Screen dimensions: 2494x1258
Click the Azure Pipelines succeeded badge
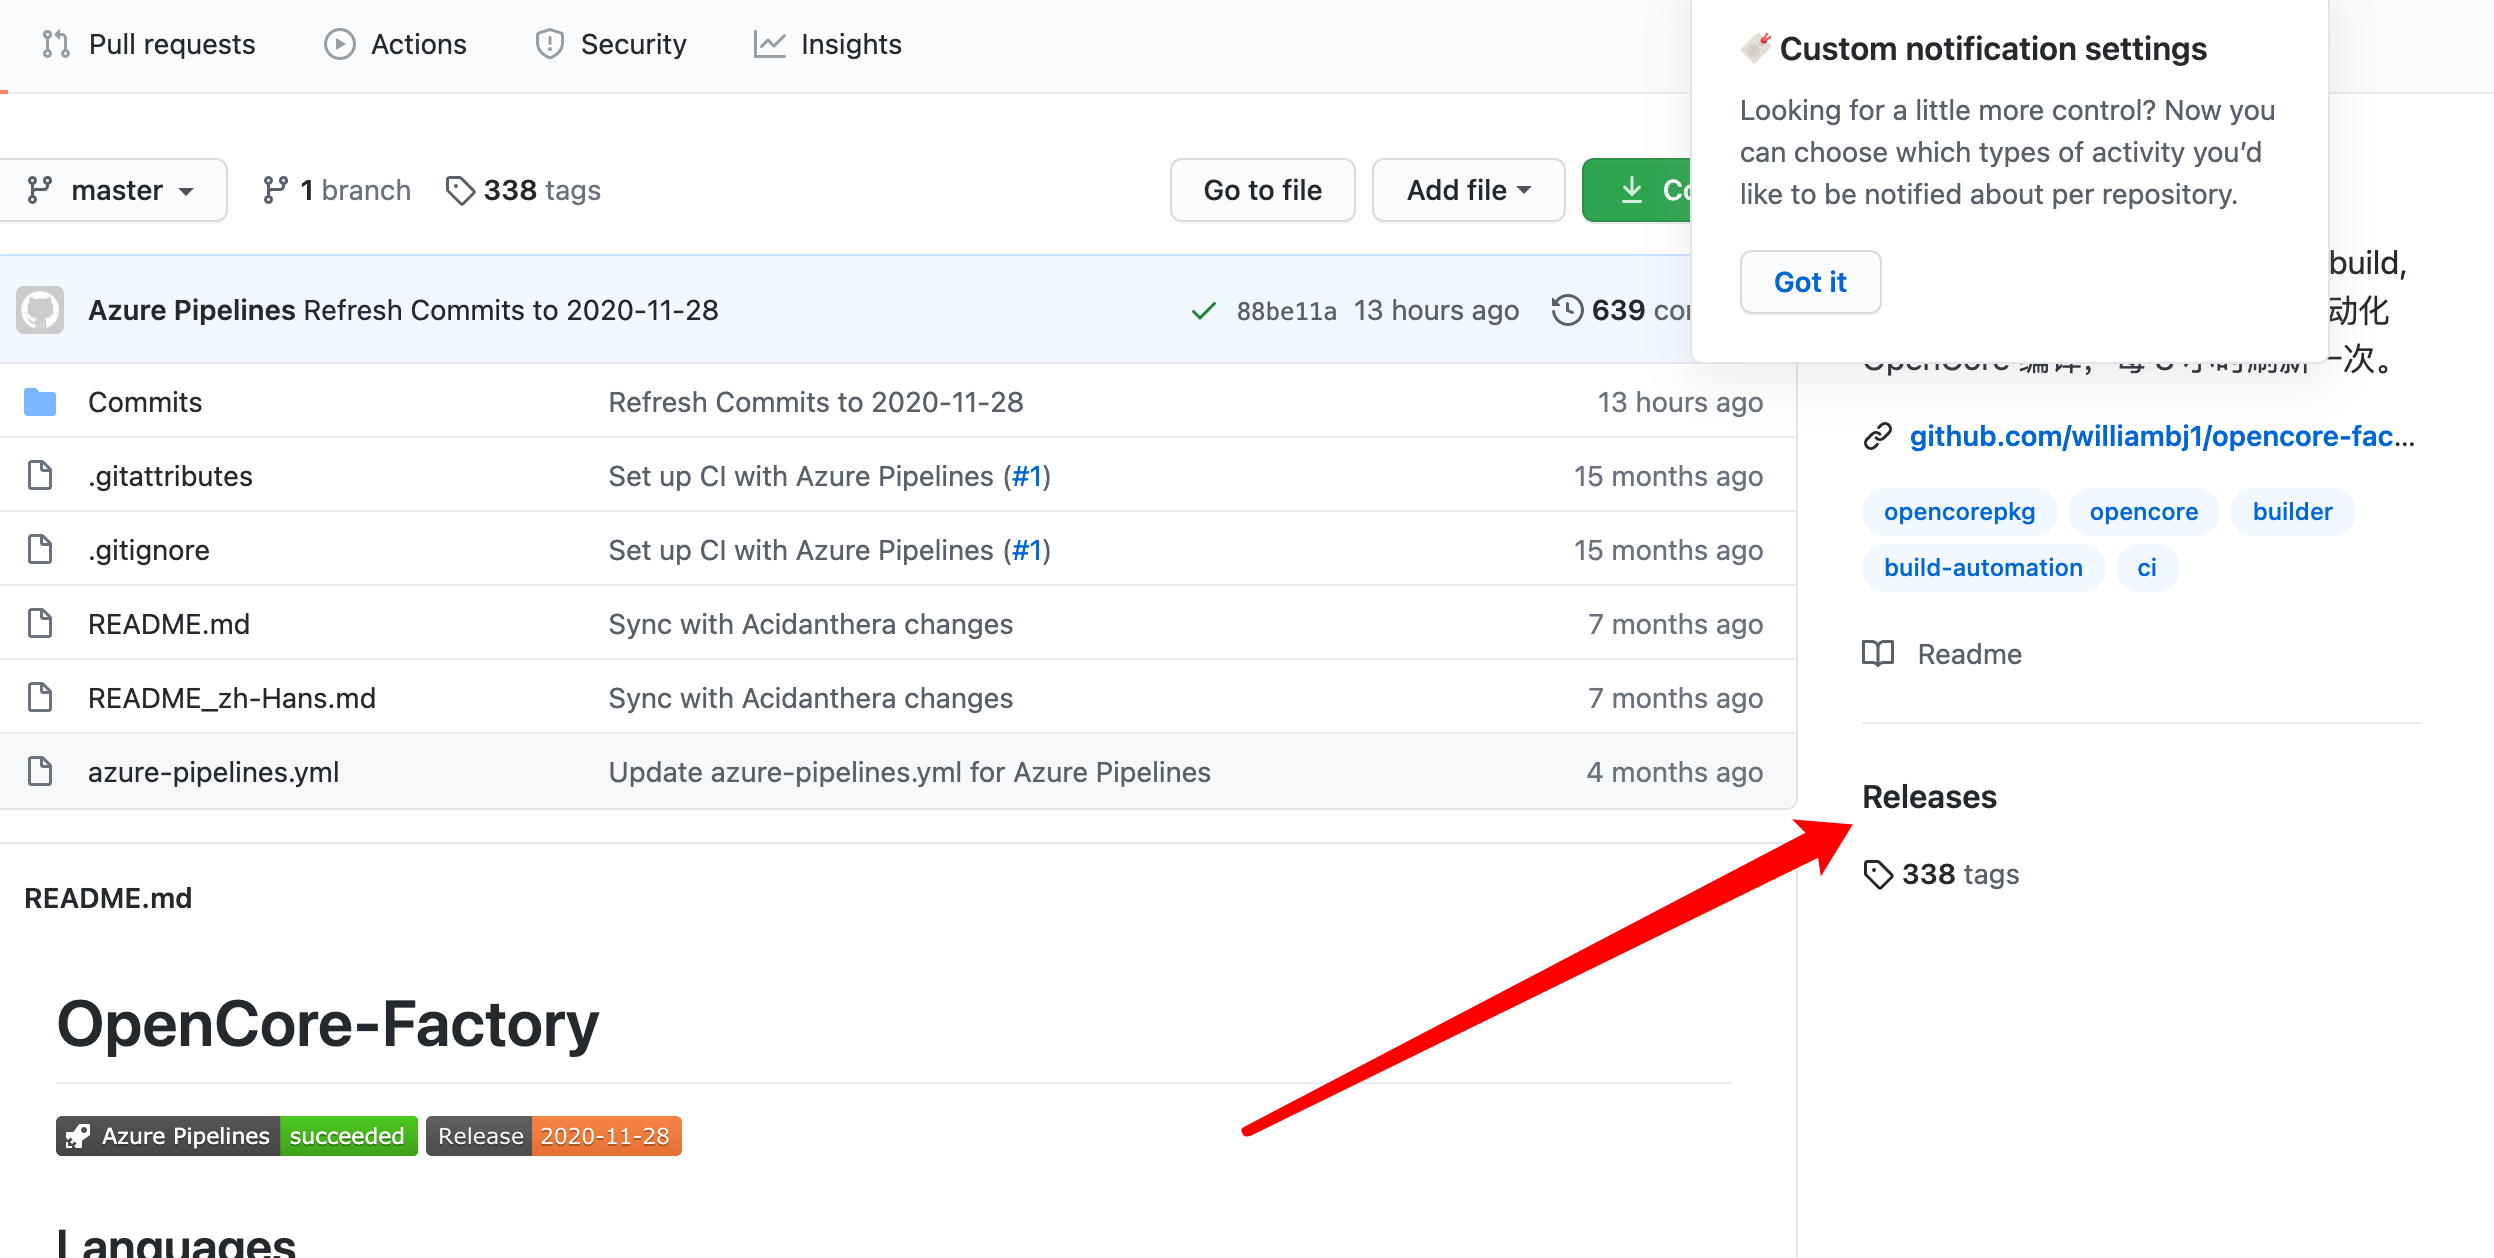(237, 1136)
